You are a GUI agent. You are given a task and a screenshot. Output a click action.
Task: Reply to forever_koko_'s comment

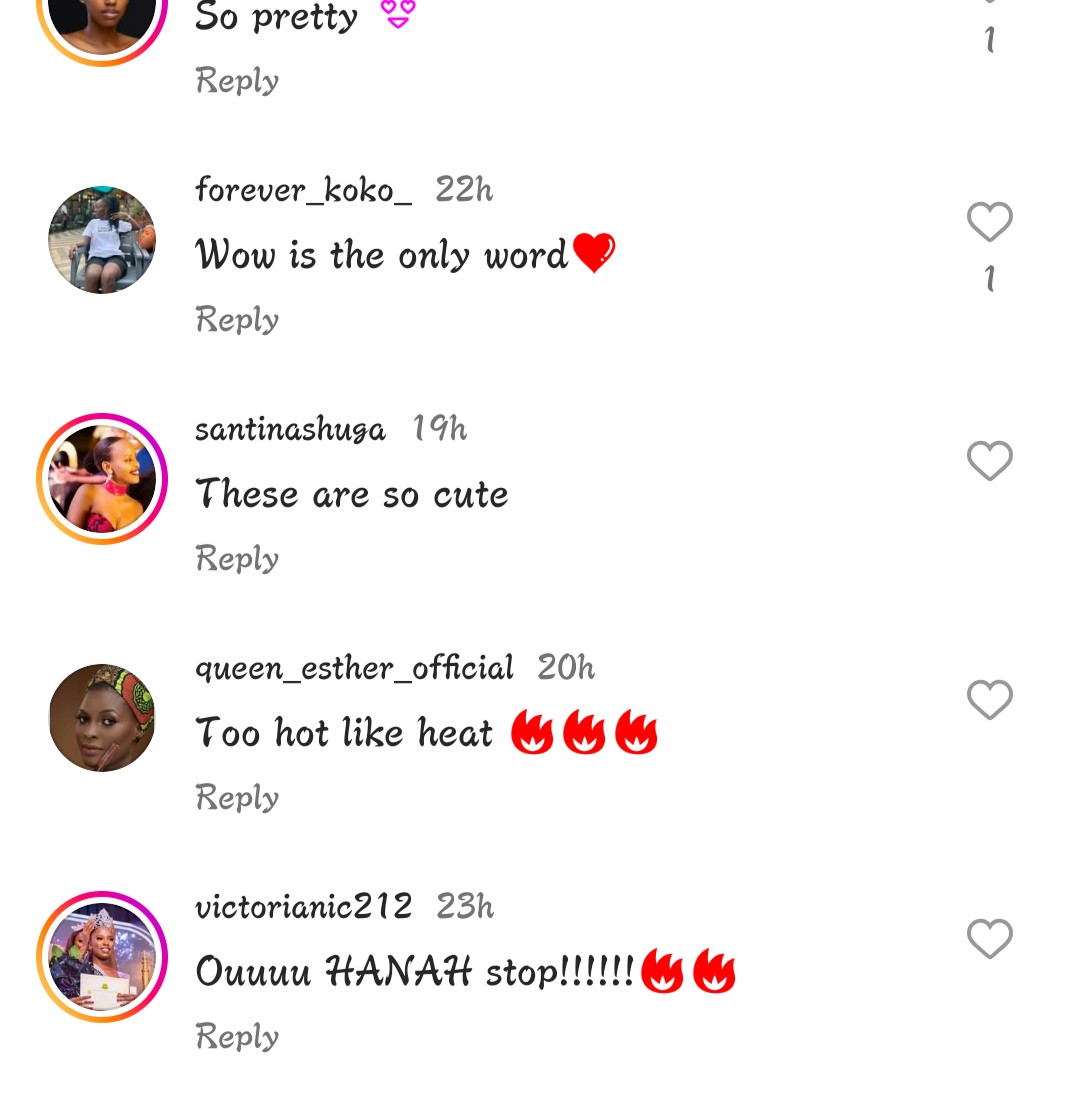point(237,319)
